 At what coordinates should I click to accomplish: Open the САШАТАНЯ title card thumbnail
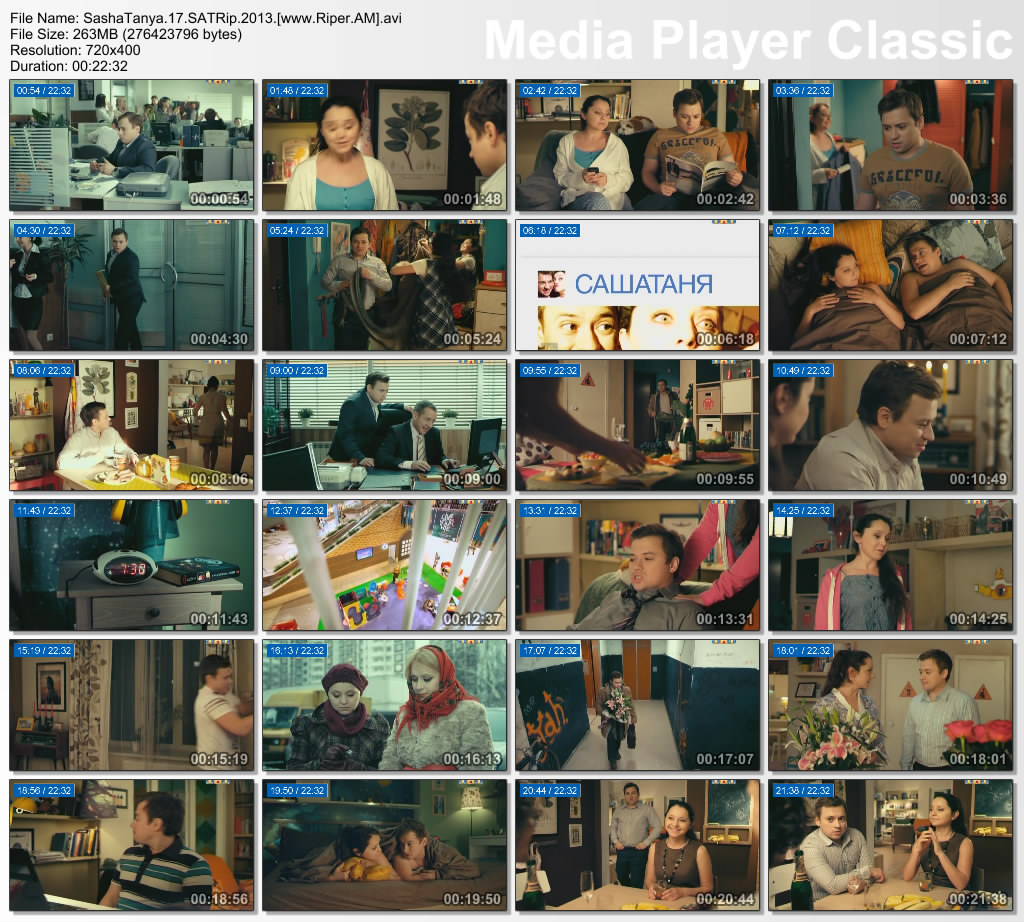[x=637, y=285]
